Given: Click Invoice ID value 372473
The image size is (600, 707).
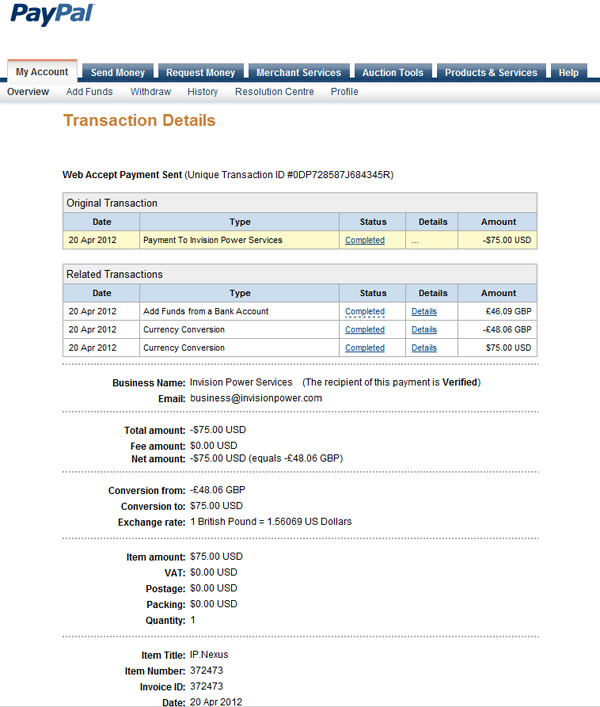Looking at the screenshot, I should (206, 686).
